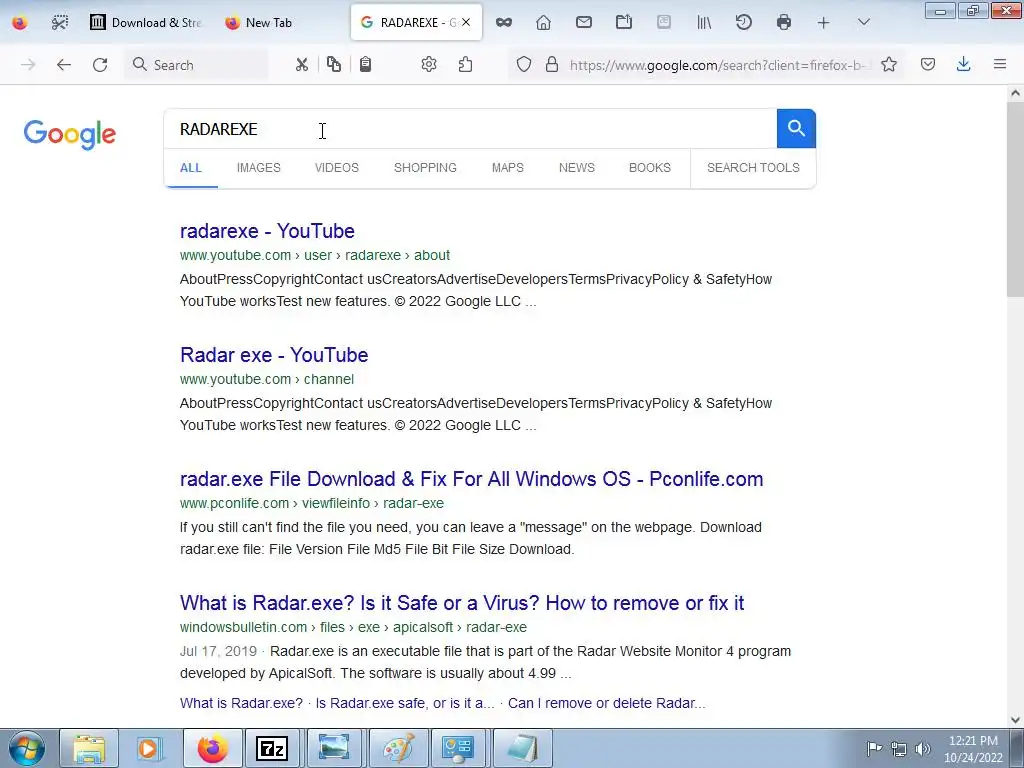Open settings via gear icon

point(428,64)
